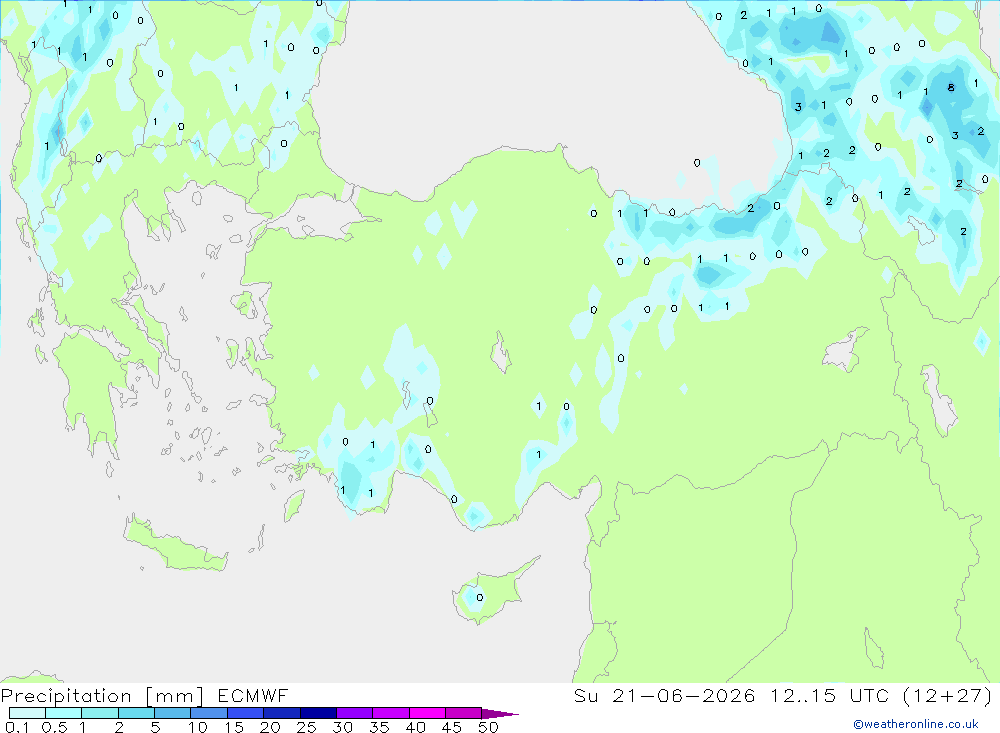Click the '[mm]' unit label
This screenshot has height=733, width=1000.
(174, 696)
